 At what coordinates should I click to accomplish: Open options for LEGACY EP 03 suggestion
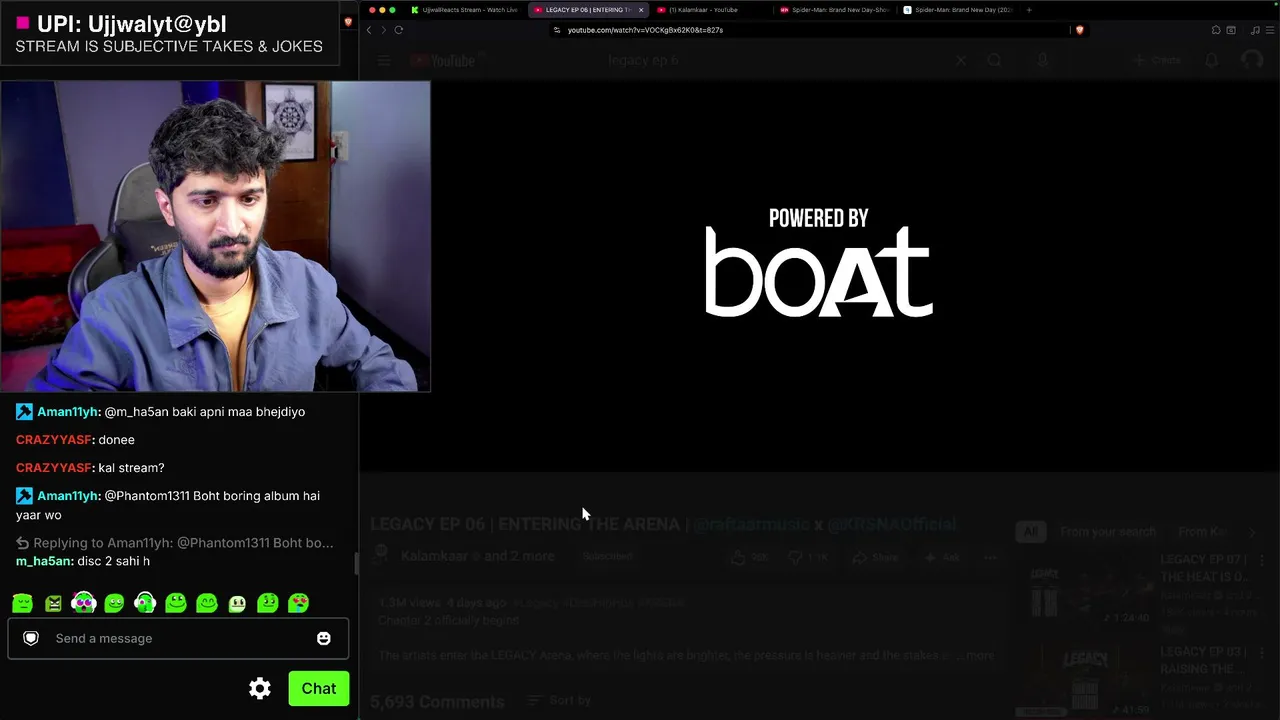1262,653
